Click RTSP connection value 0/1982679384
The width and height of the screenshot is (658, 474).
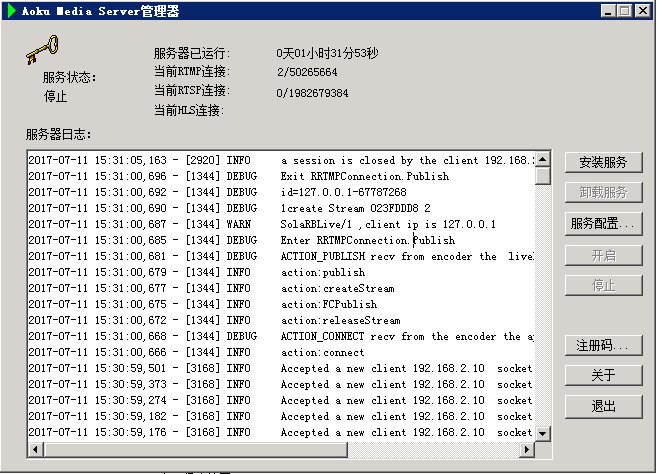click(312, 93)
